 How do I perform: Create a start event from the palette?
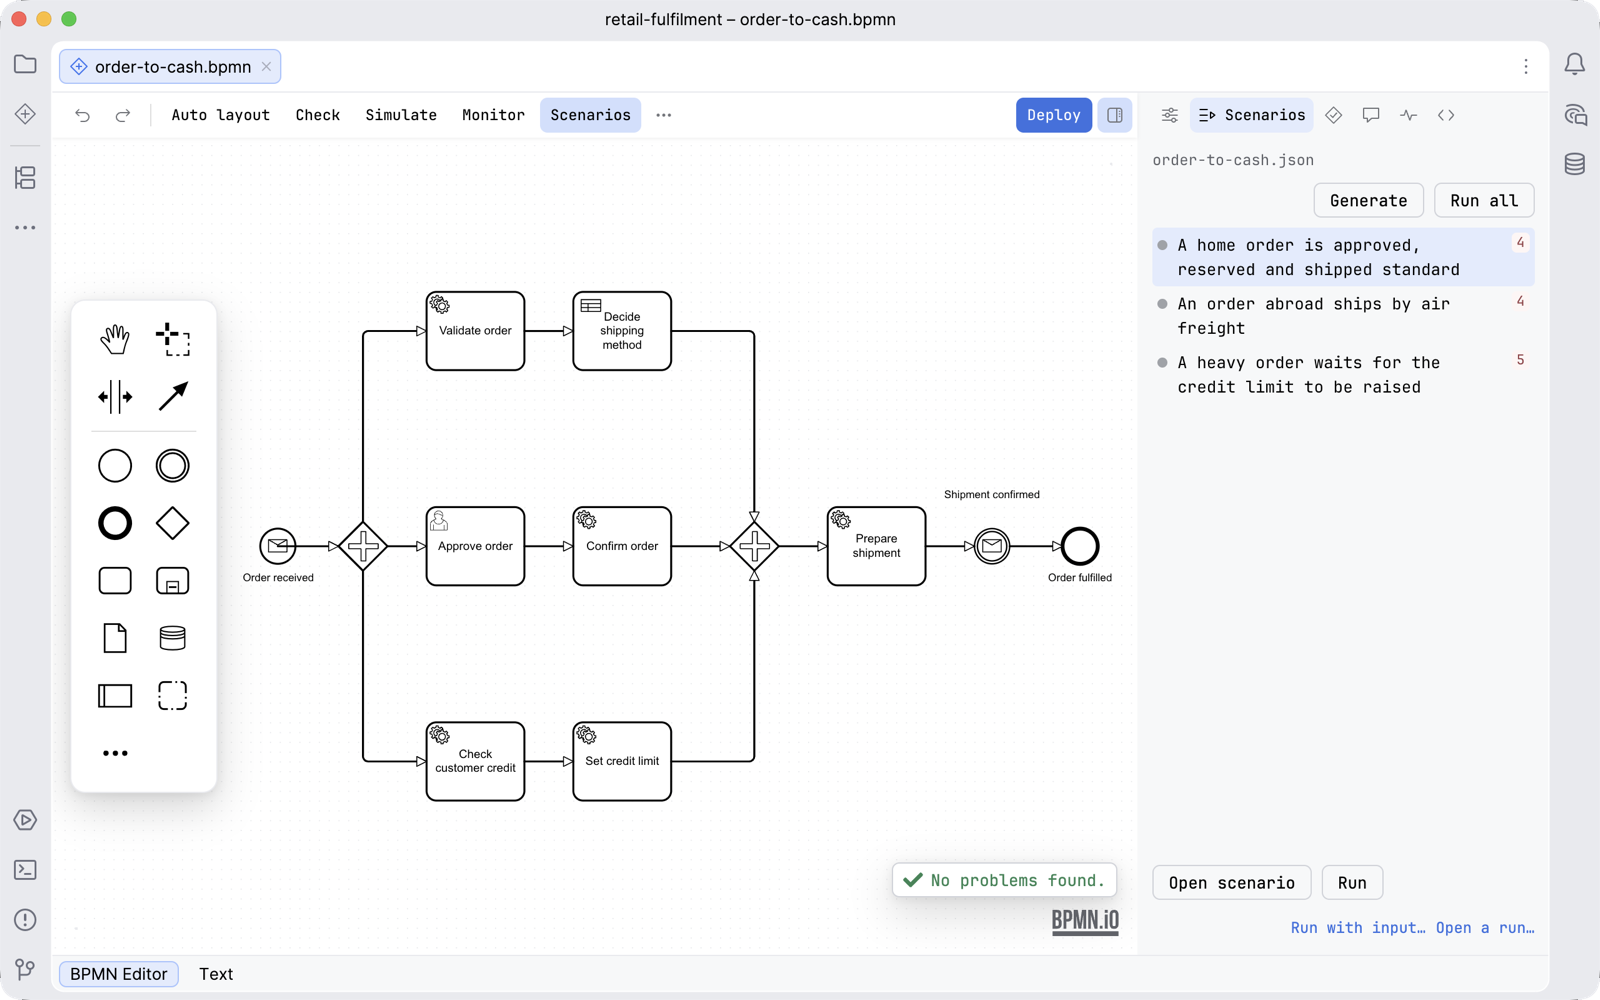point(115,466)
